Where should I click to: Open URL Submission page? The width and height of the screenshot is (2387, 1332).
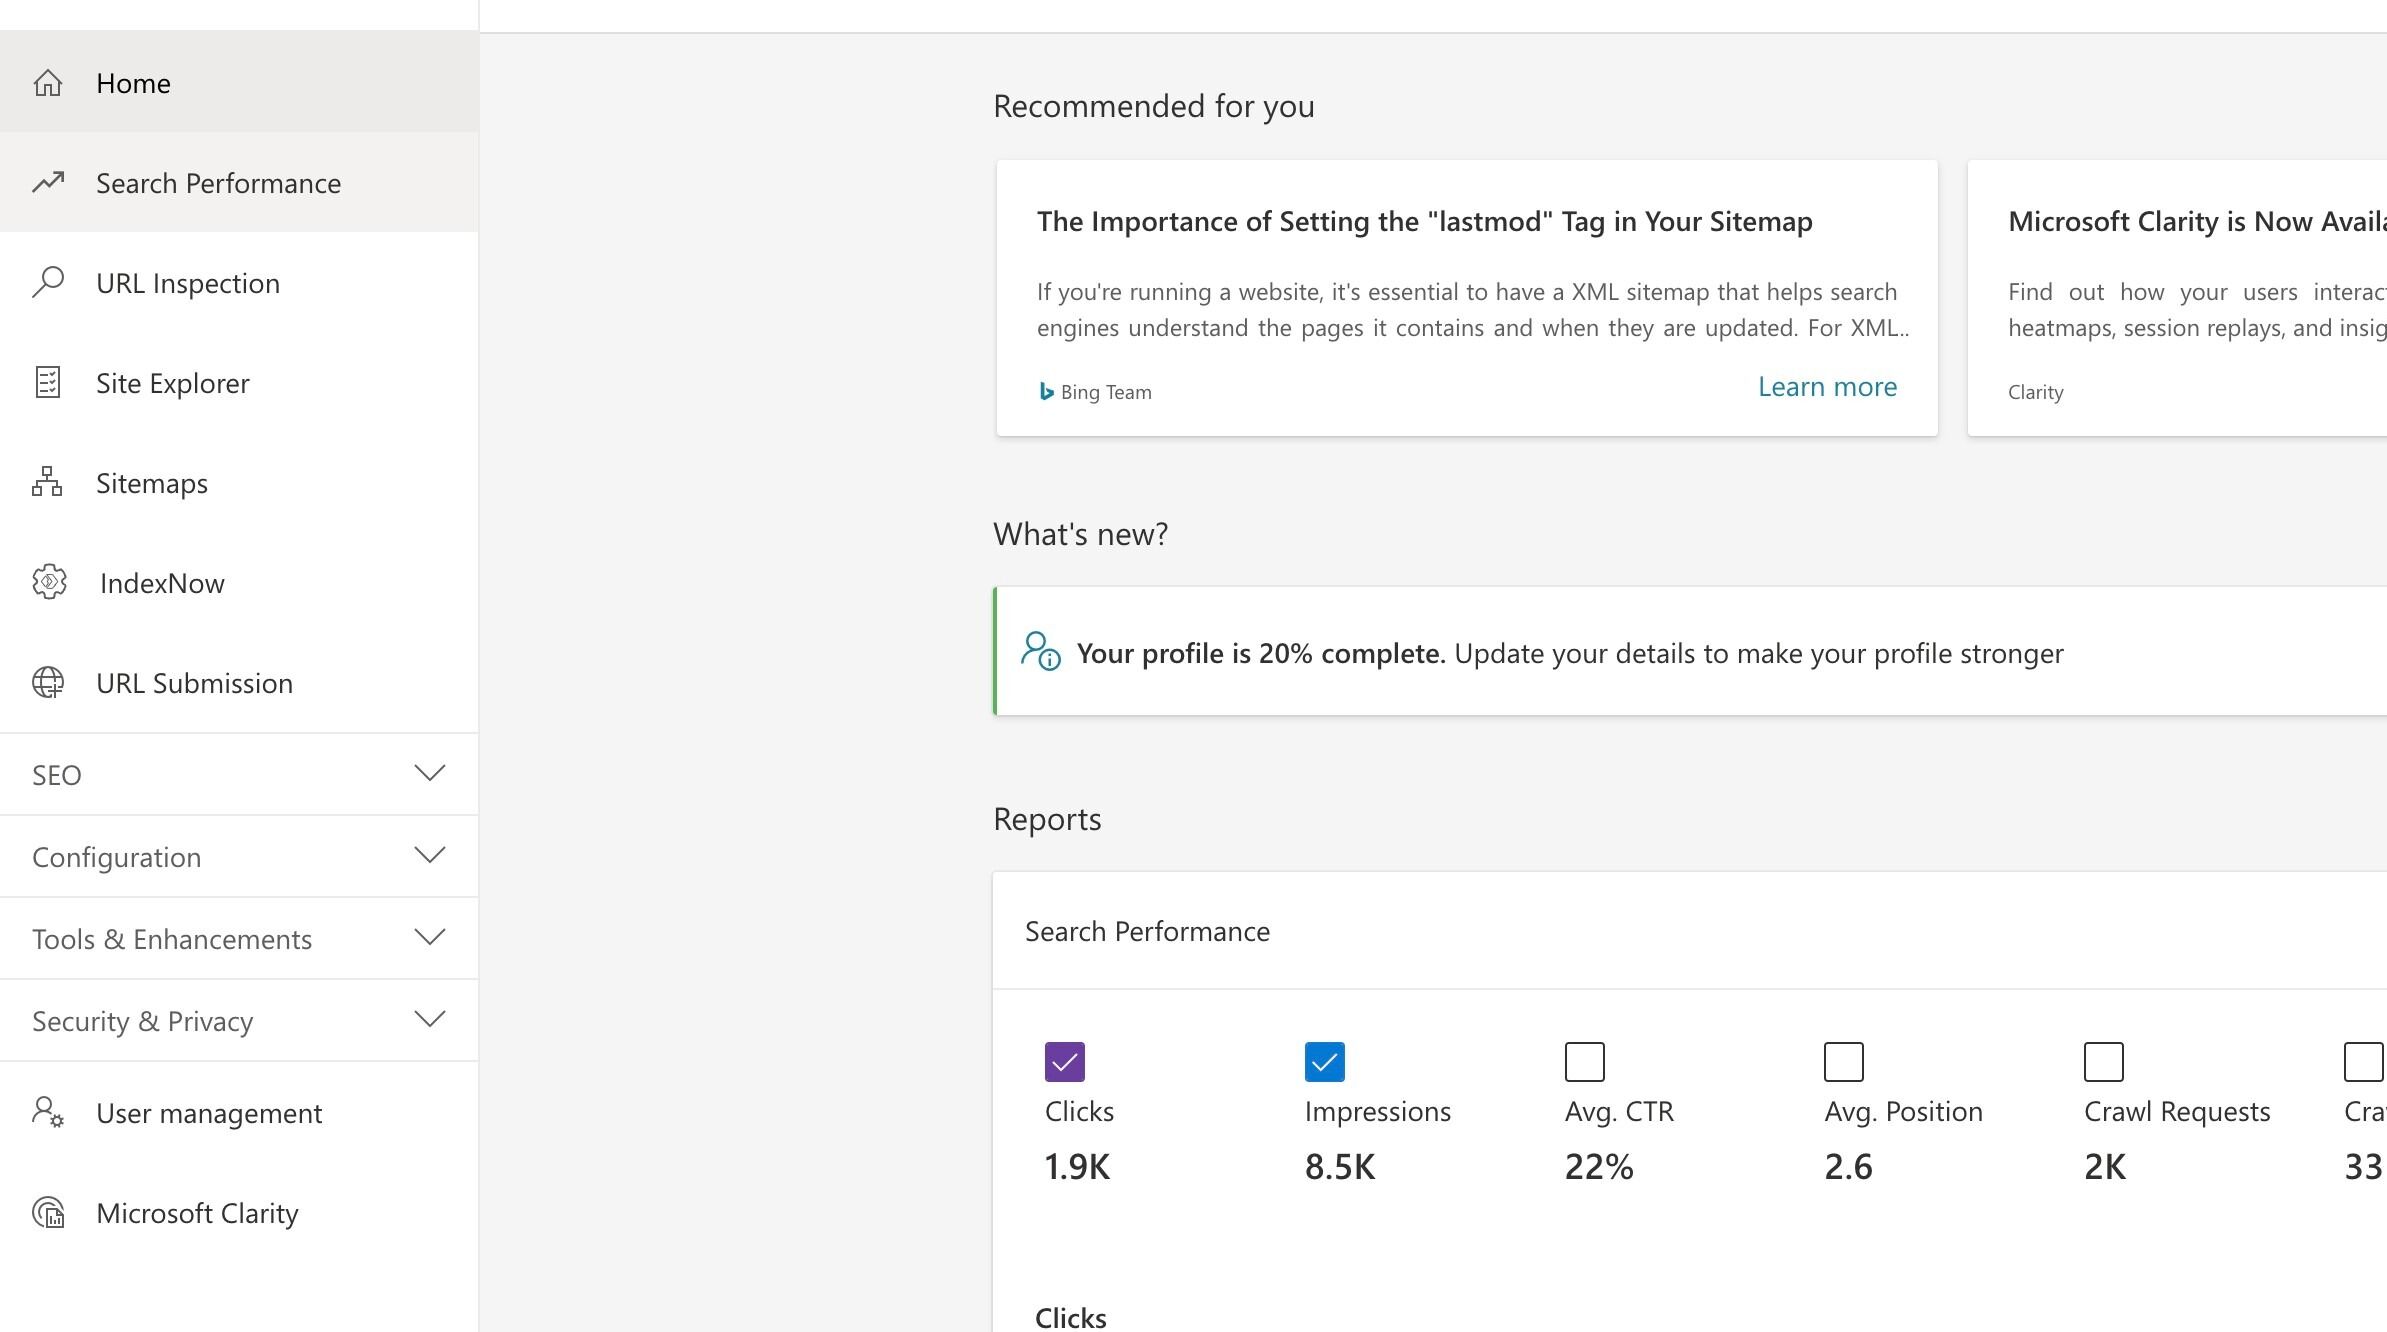click(x=239, y=682)
